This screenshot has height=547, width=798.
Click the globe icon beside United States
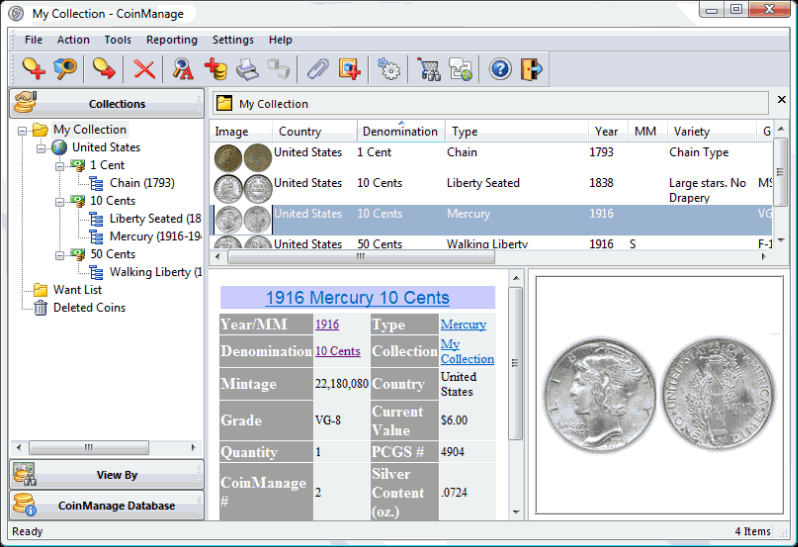[x=59, y=148]
